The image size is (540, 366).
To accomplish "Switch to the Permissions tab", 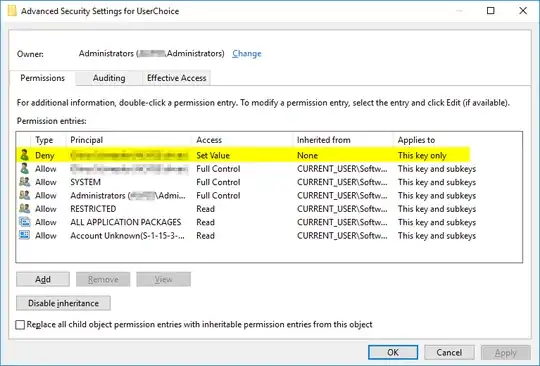I will 42,78.
